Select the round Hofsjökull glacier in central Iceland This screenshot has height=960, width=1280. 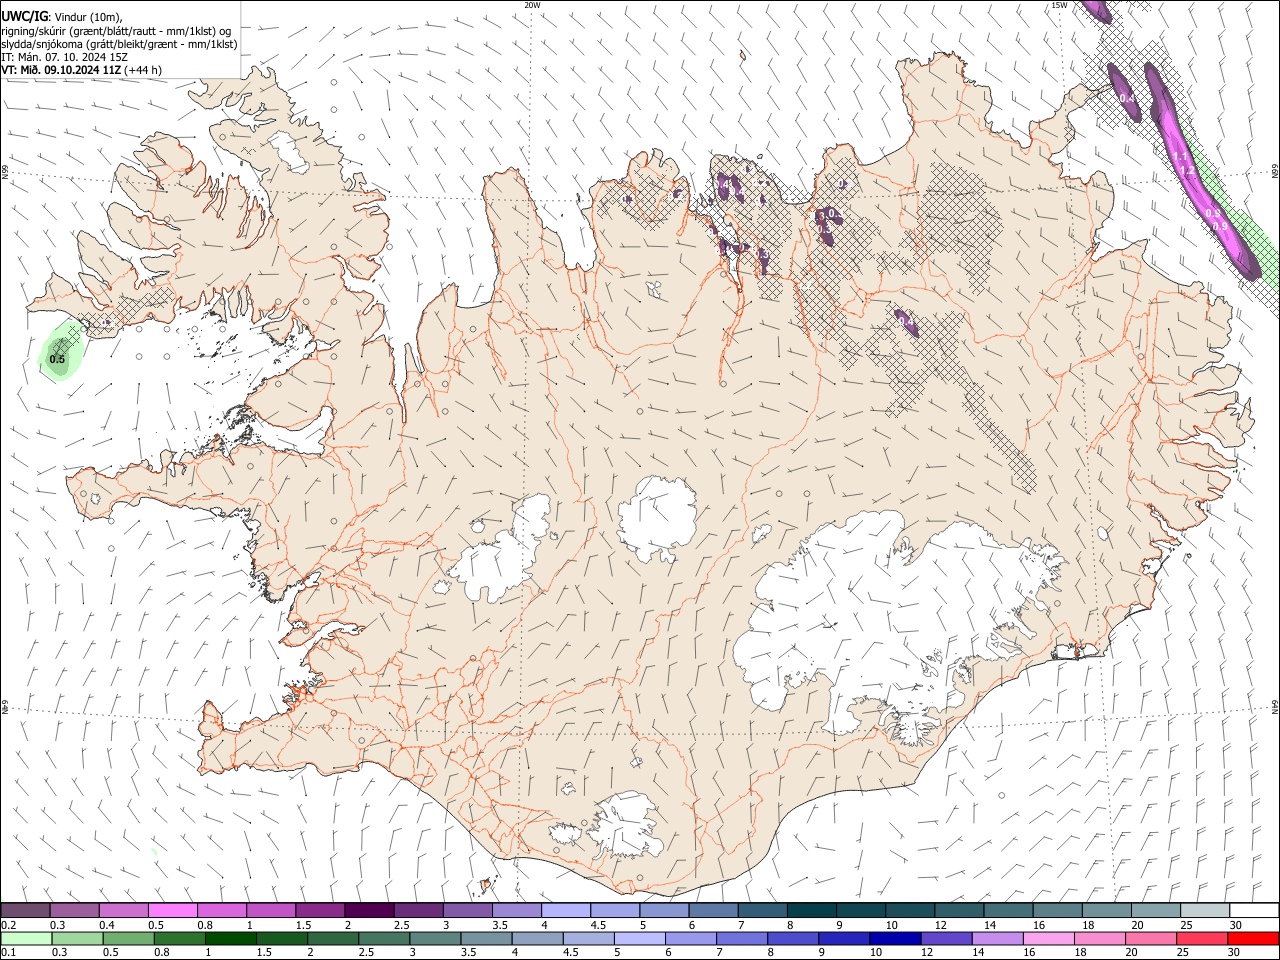657,517
